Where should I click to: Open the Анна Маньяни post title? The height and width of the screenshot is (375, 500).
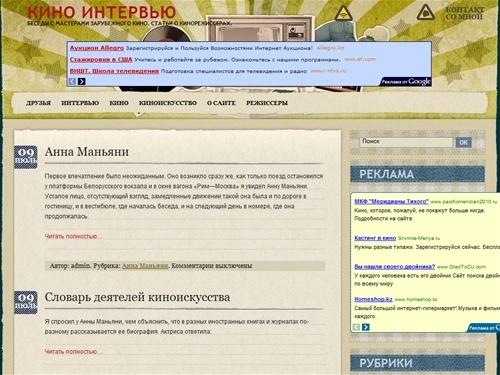pos(87,152)
